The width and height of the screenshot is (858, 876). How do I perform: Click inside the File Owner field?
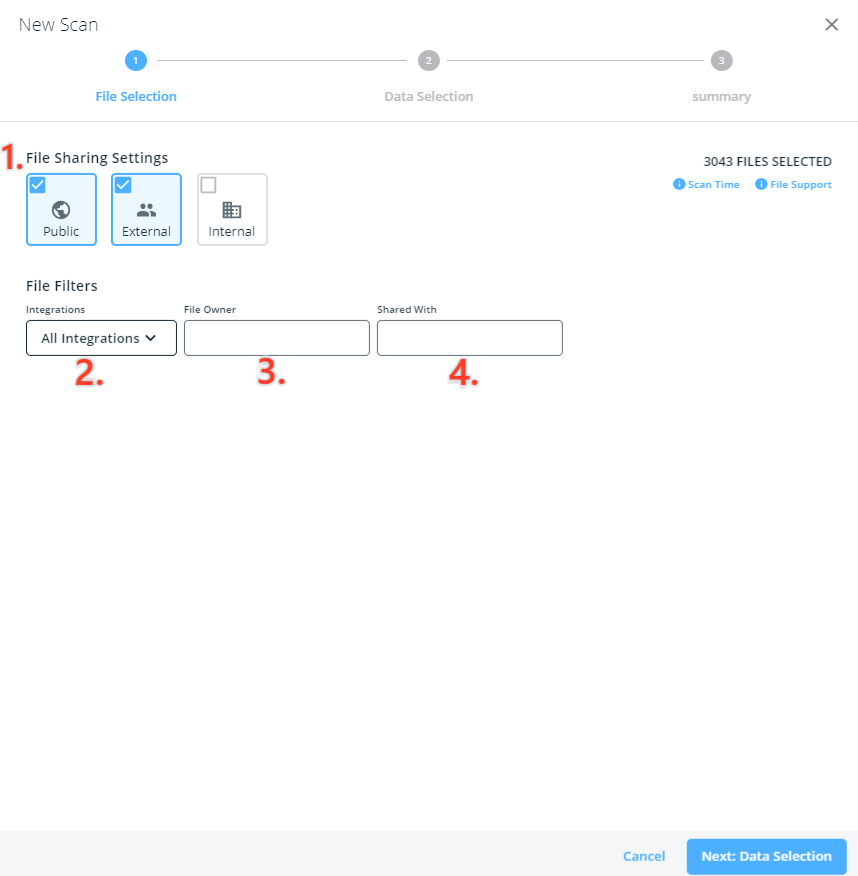coord(276,338)
